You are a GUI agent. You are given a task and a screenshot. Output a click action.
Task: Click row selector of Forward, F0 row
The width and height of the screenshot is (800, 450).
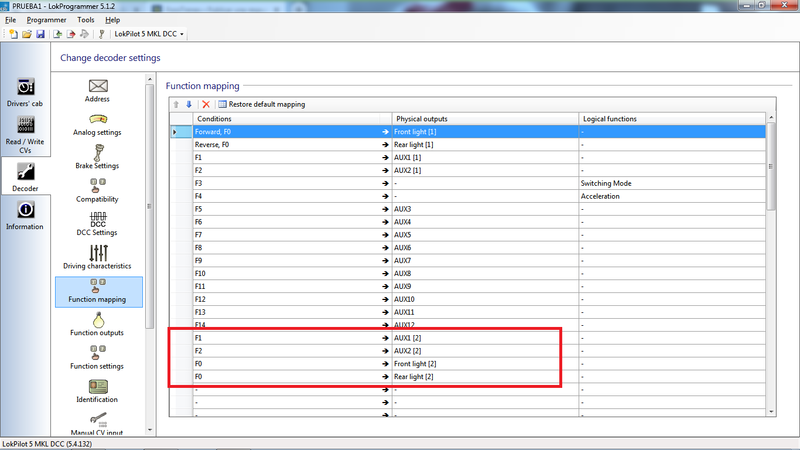tap(181, 132)
